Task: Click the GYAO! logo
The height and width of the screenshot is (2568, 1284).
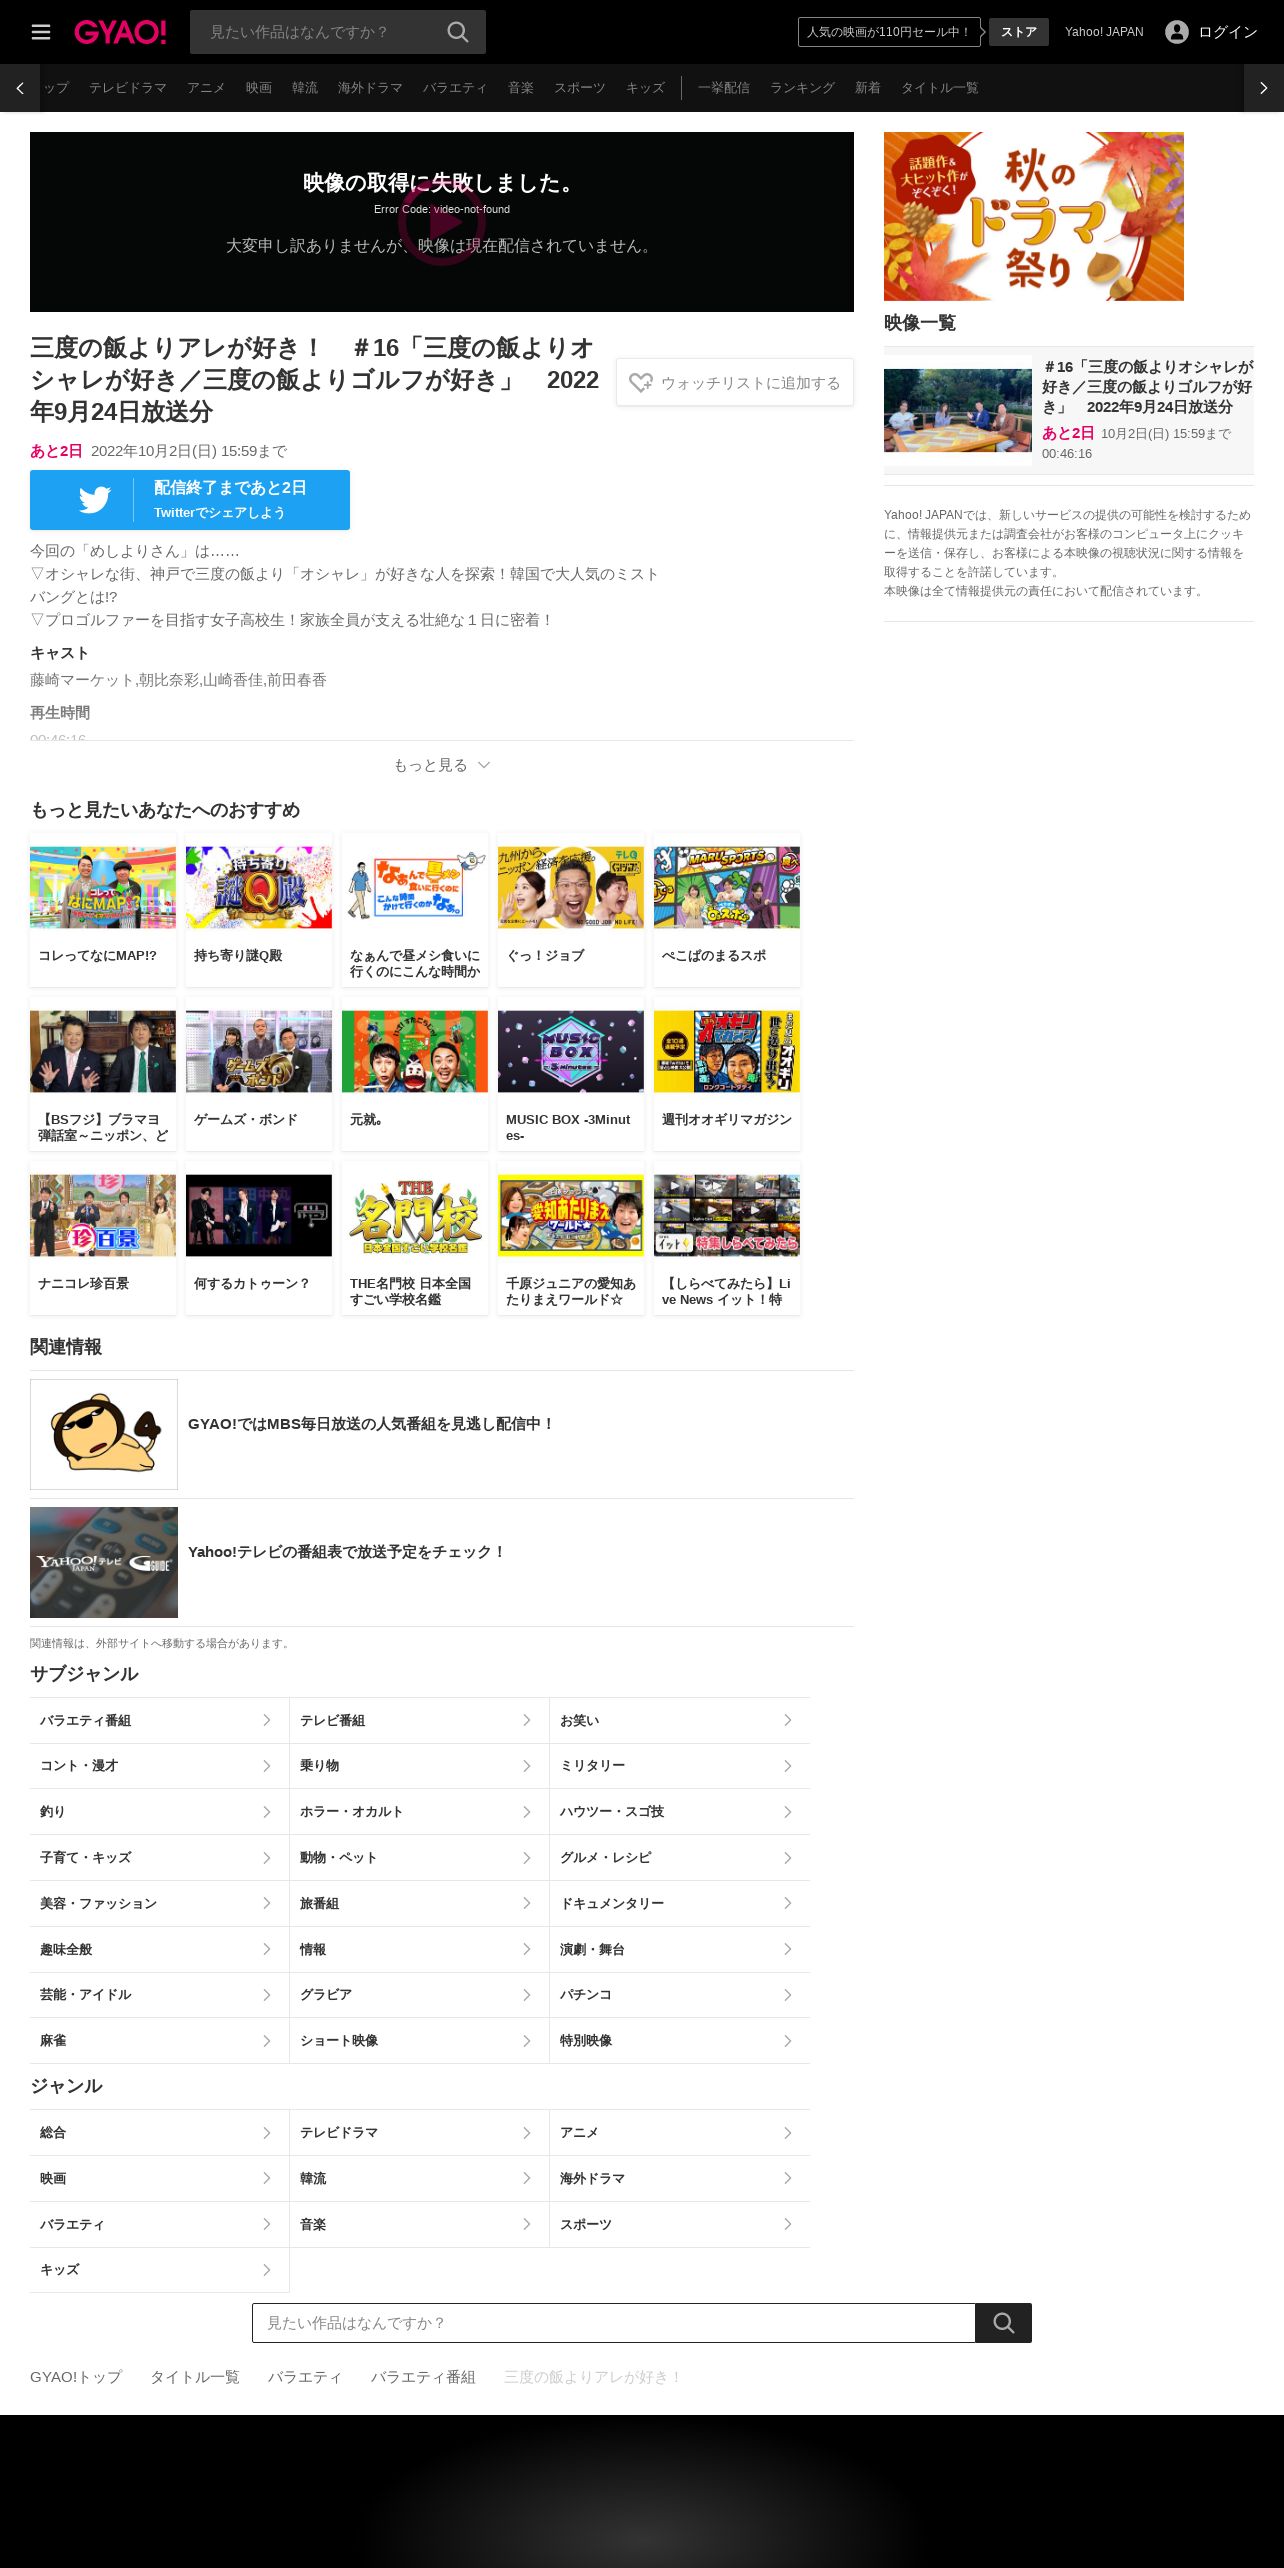Action: [x=120, y=32]
